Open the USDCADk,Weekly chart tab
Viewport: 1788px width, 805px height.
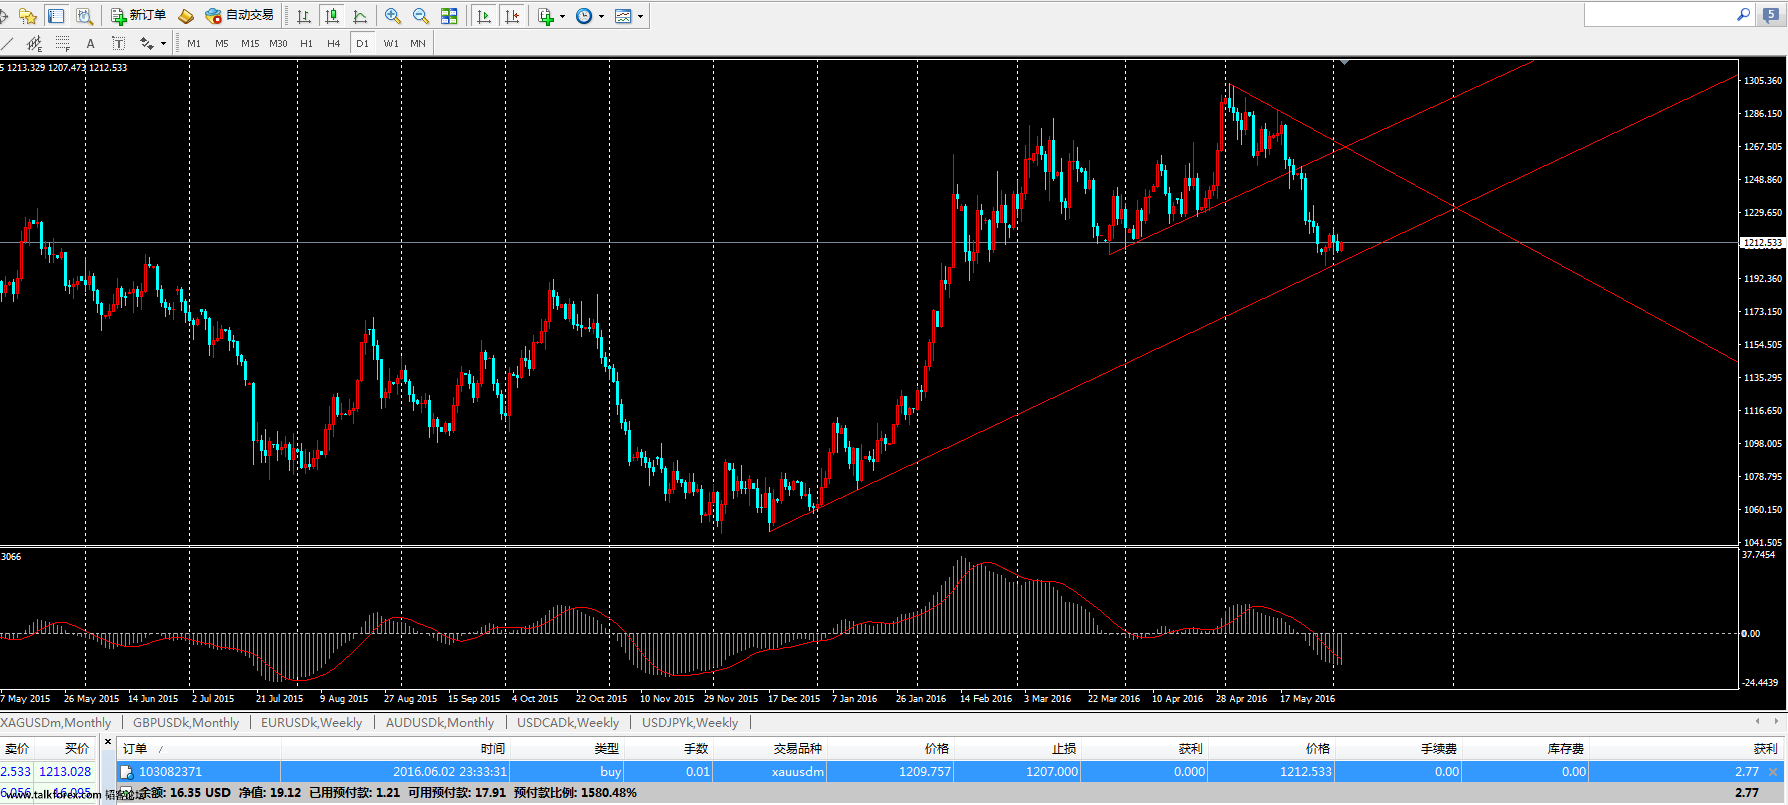click(x=568, y=722)
